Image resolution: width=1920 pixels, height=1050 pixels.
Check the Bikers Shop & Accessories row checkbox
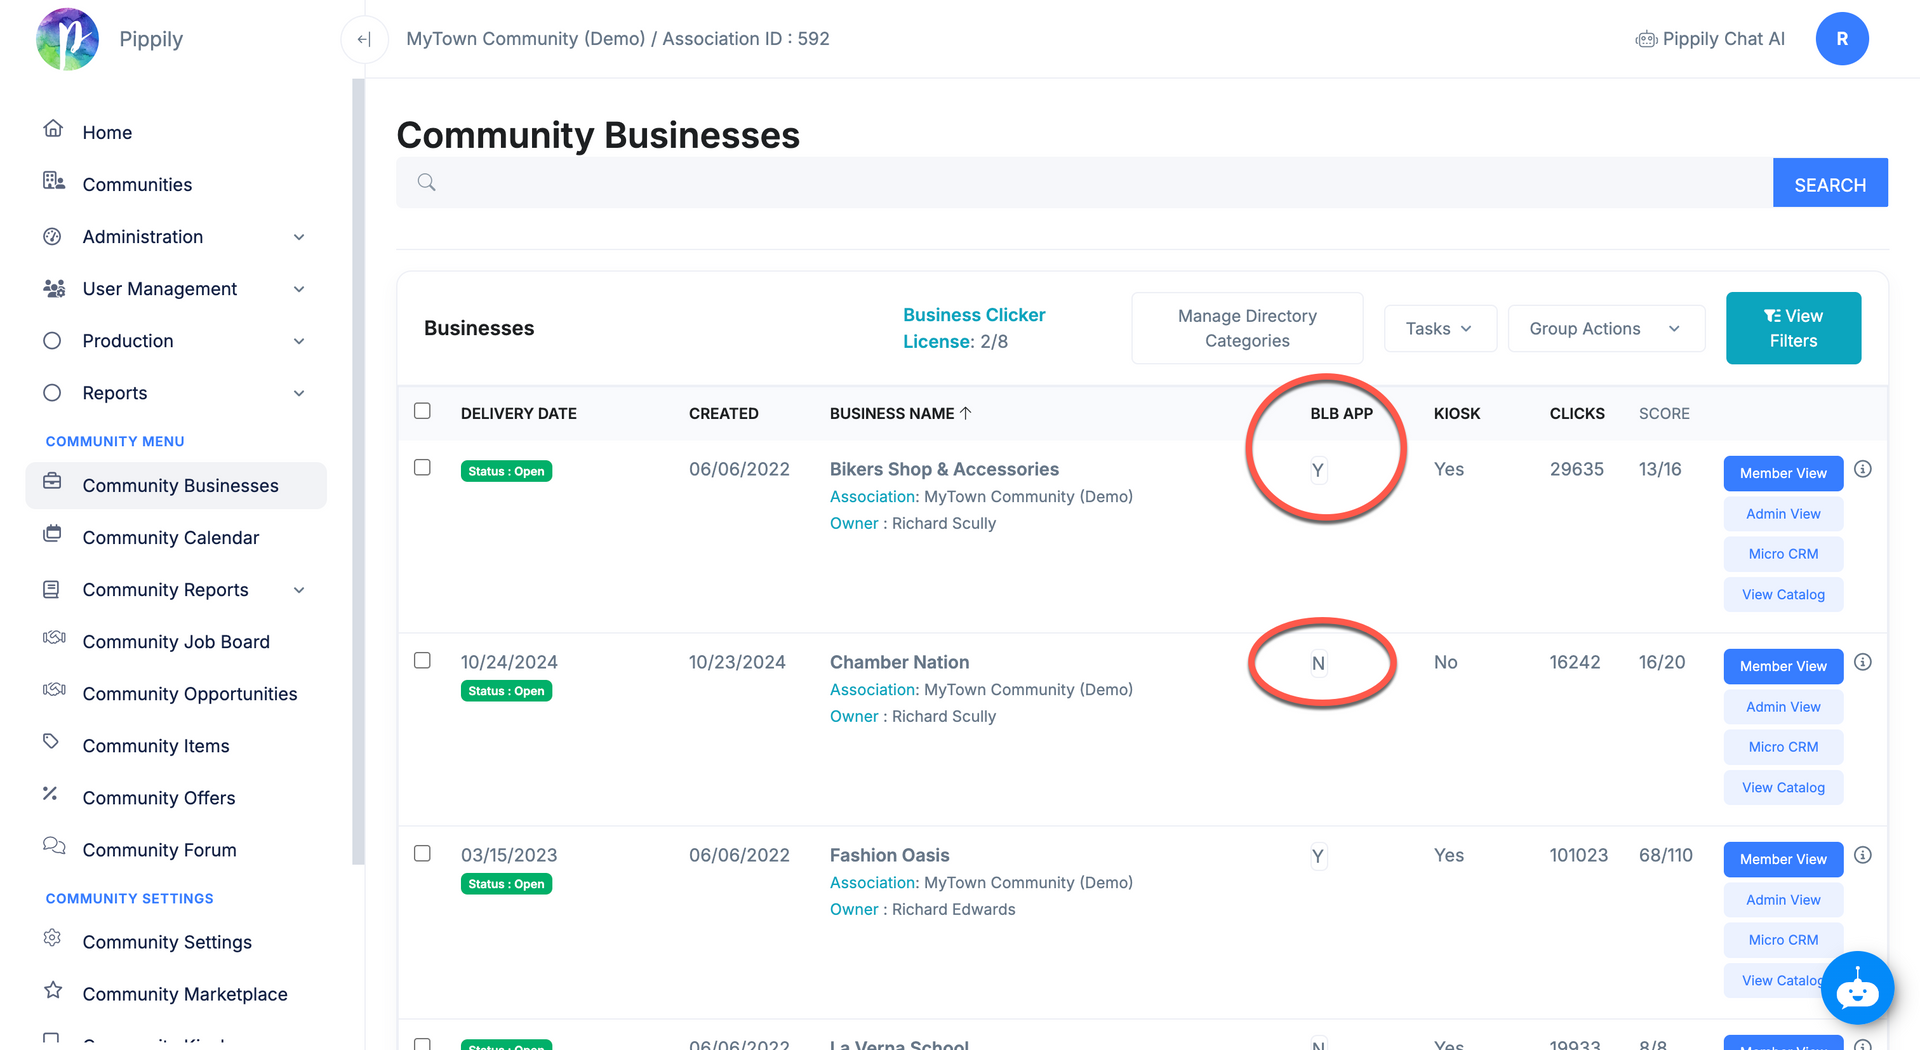(422, 468)
